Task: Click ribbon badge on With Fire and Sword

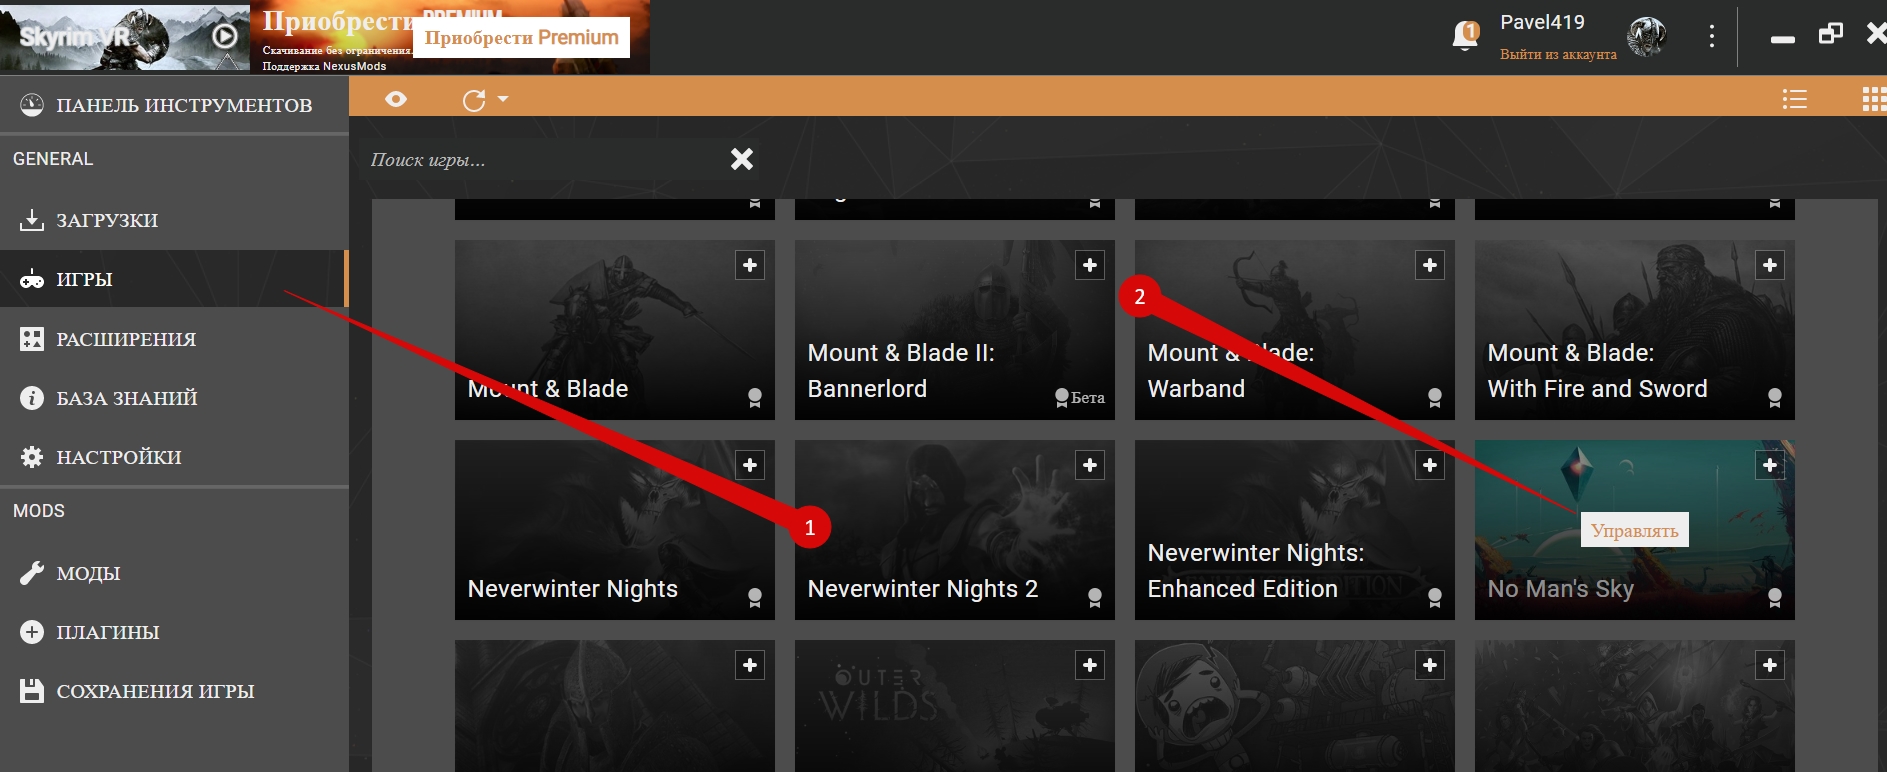Action: tap(1775, 398)
